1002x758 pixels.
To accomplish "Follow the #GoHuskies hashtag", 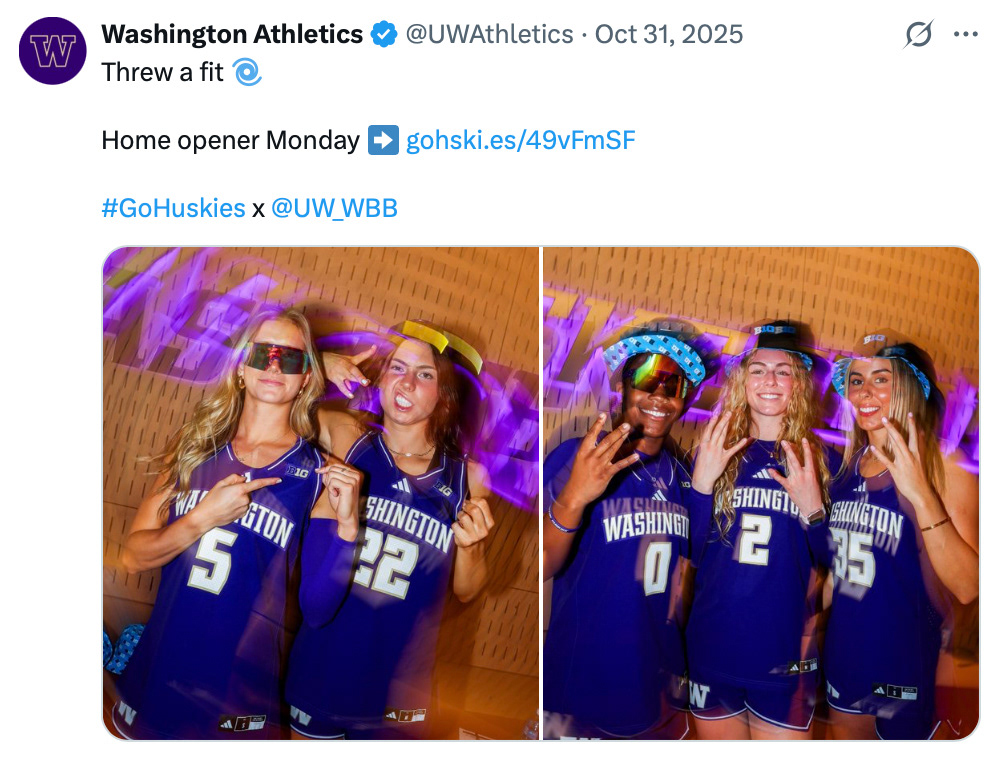I will tap(173, 208).
